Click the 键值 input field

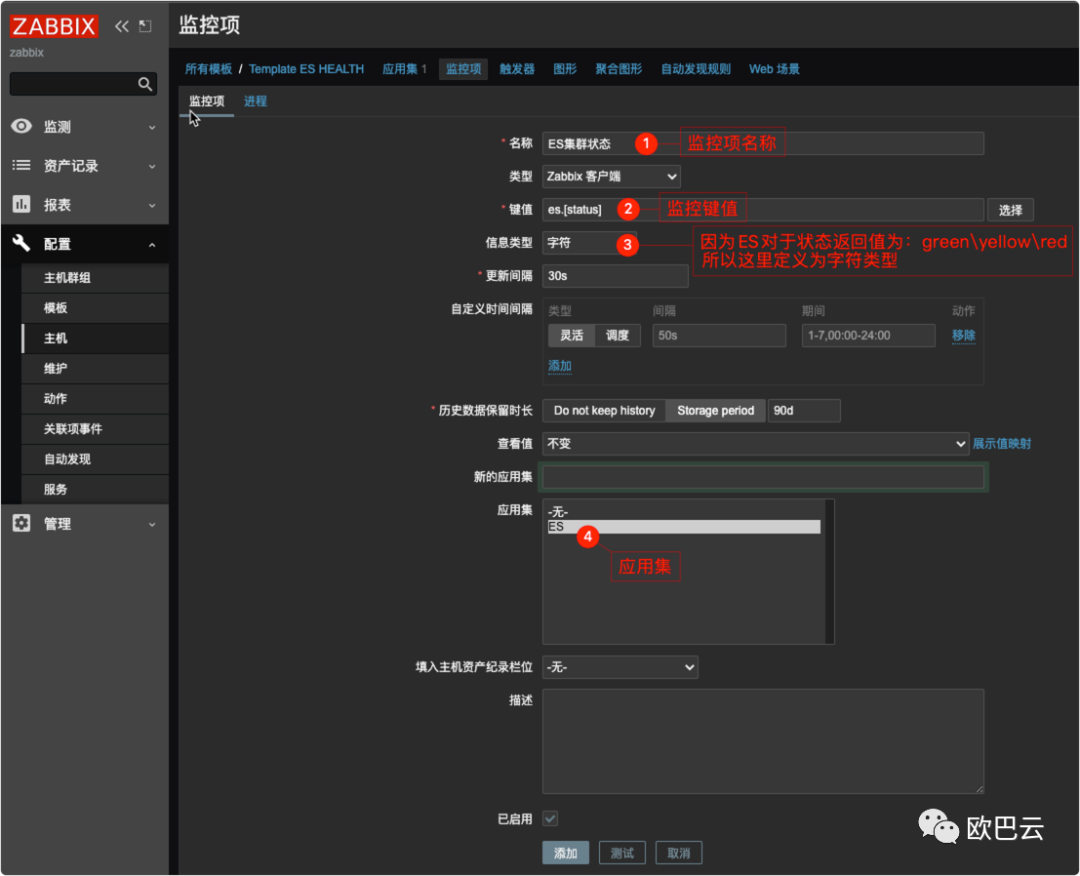point(763,209)
